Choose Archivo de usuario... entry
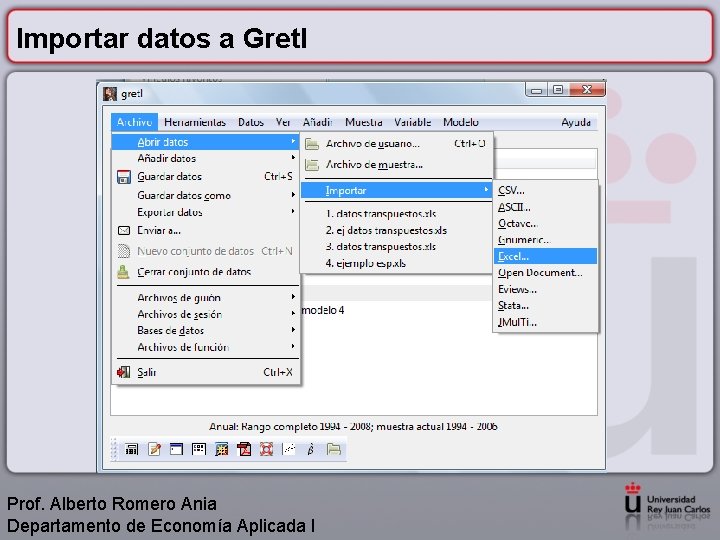This screenshot has width=720, height=540. coord(397,144)
